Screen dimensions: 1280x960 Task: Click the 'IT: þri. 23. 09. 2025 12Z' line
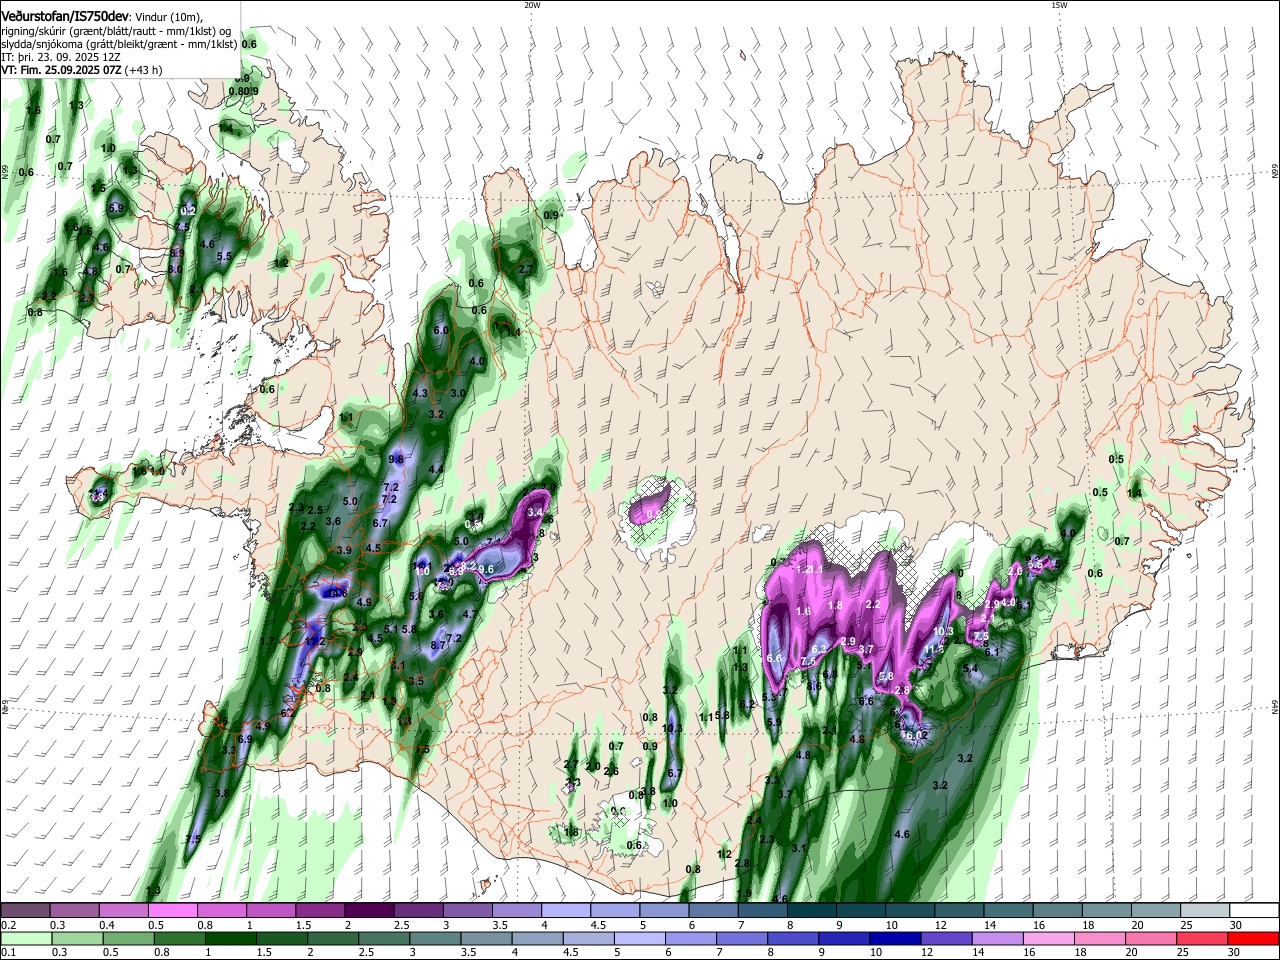[61, 57]
